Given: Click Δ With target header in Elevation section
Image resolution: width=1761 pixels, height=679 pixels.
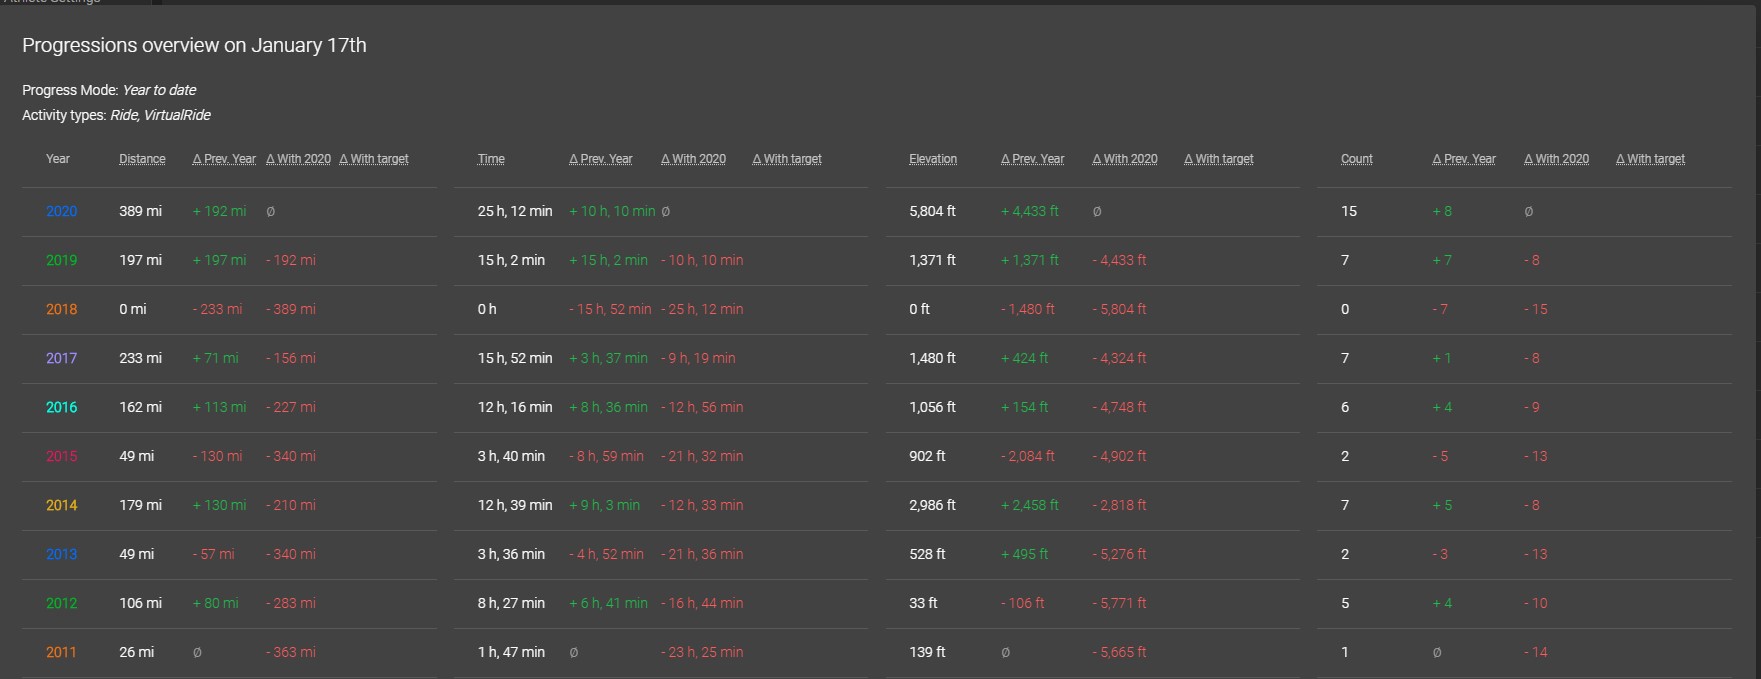Looking at the screenshot, I should [1218, 159].
